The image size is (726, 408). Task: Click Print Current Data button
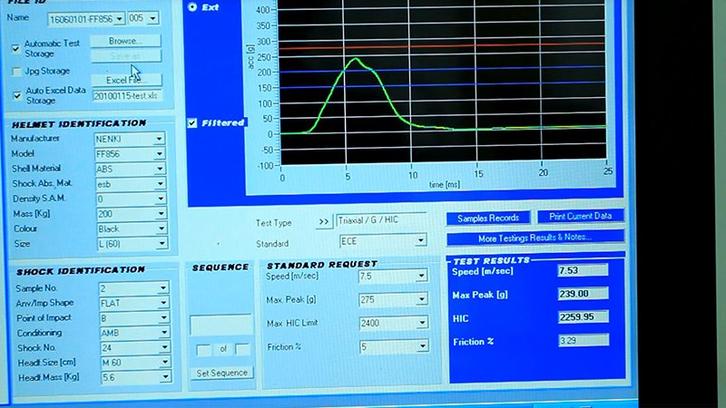(x=580, y=216)
